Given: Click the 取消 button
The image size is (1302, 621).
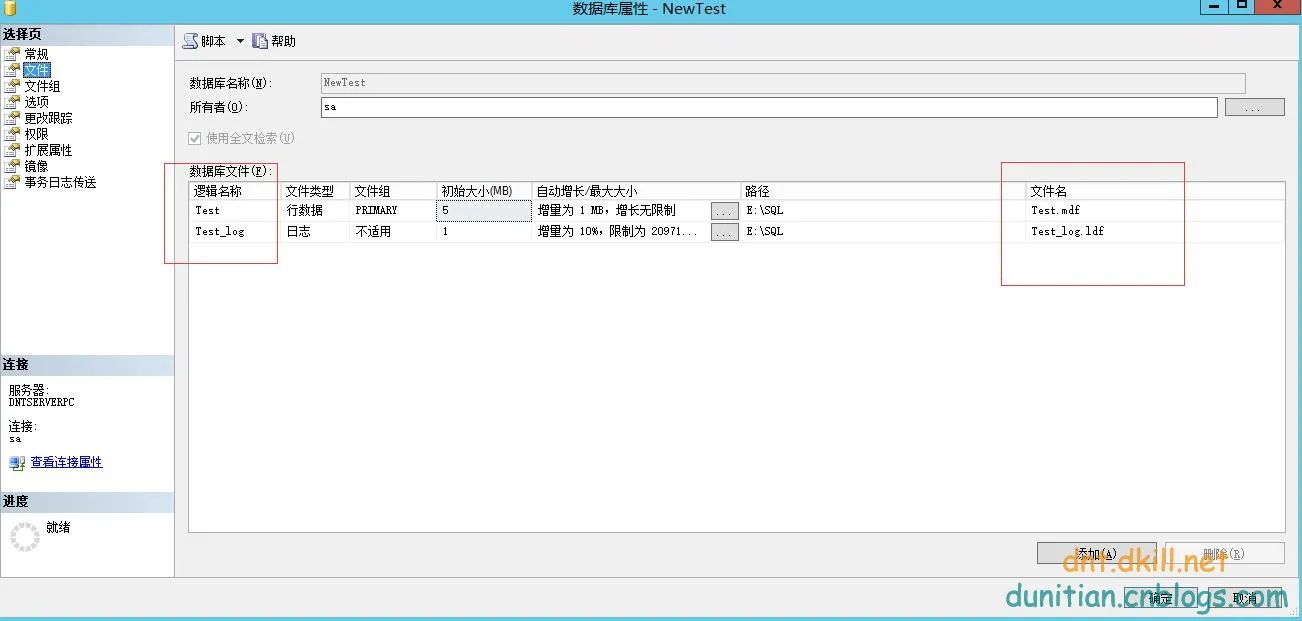Looking at the screenshot, I should pos(1245,598).
